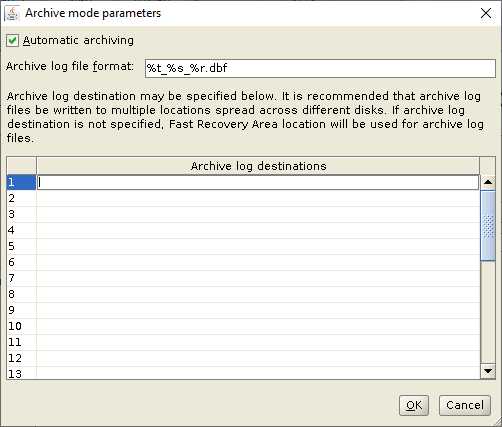Close the Archive mode parameters dialog

click(486, 13)
